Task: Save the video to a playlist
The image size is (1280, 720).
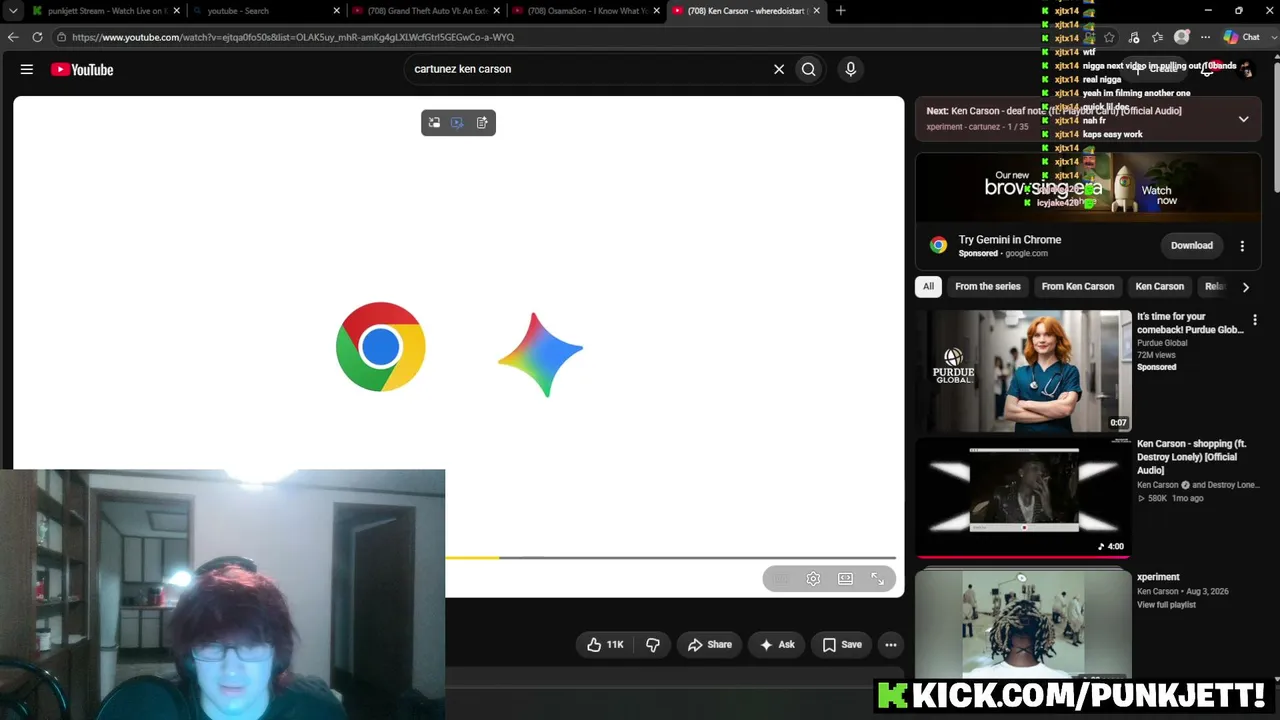Action: (x=841, y=645)
